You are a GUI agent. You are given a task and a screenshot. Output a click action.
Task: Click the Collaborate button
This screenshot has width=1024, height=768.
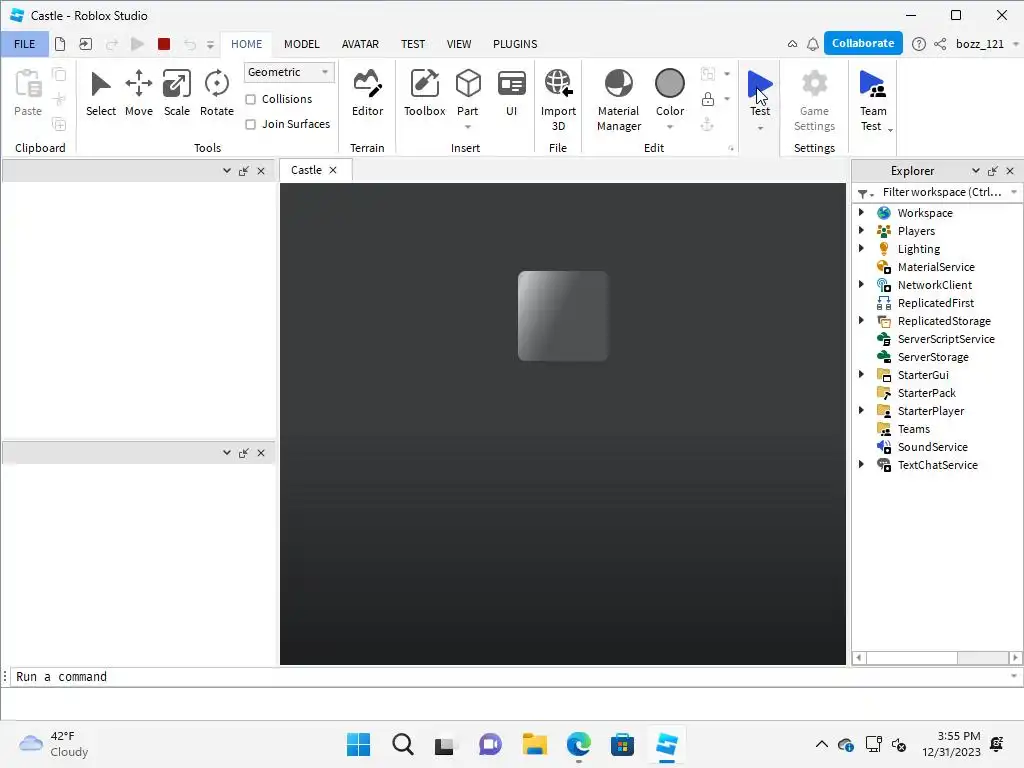click(863, 43)
